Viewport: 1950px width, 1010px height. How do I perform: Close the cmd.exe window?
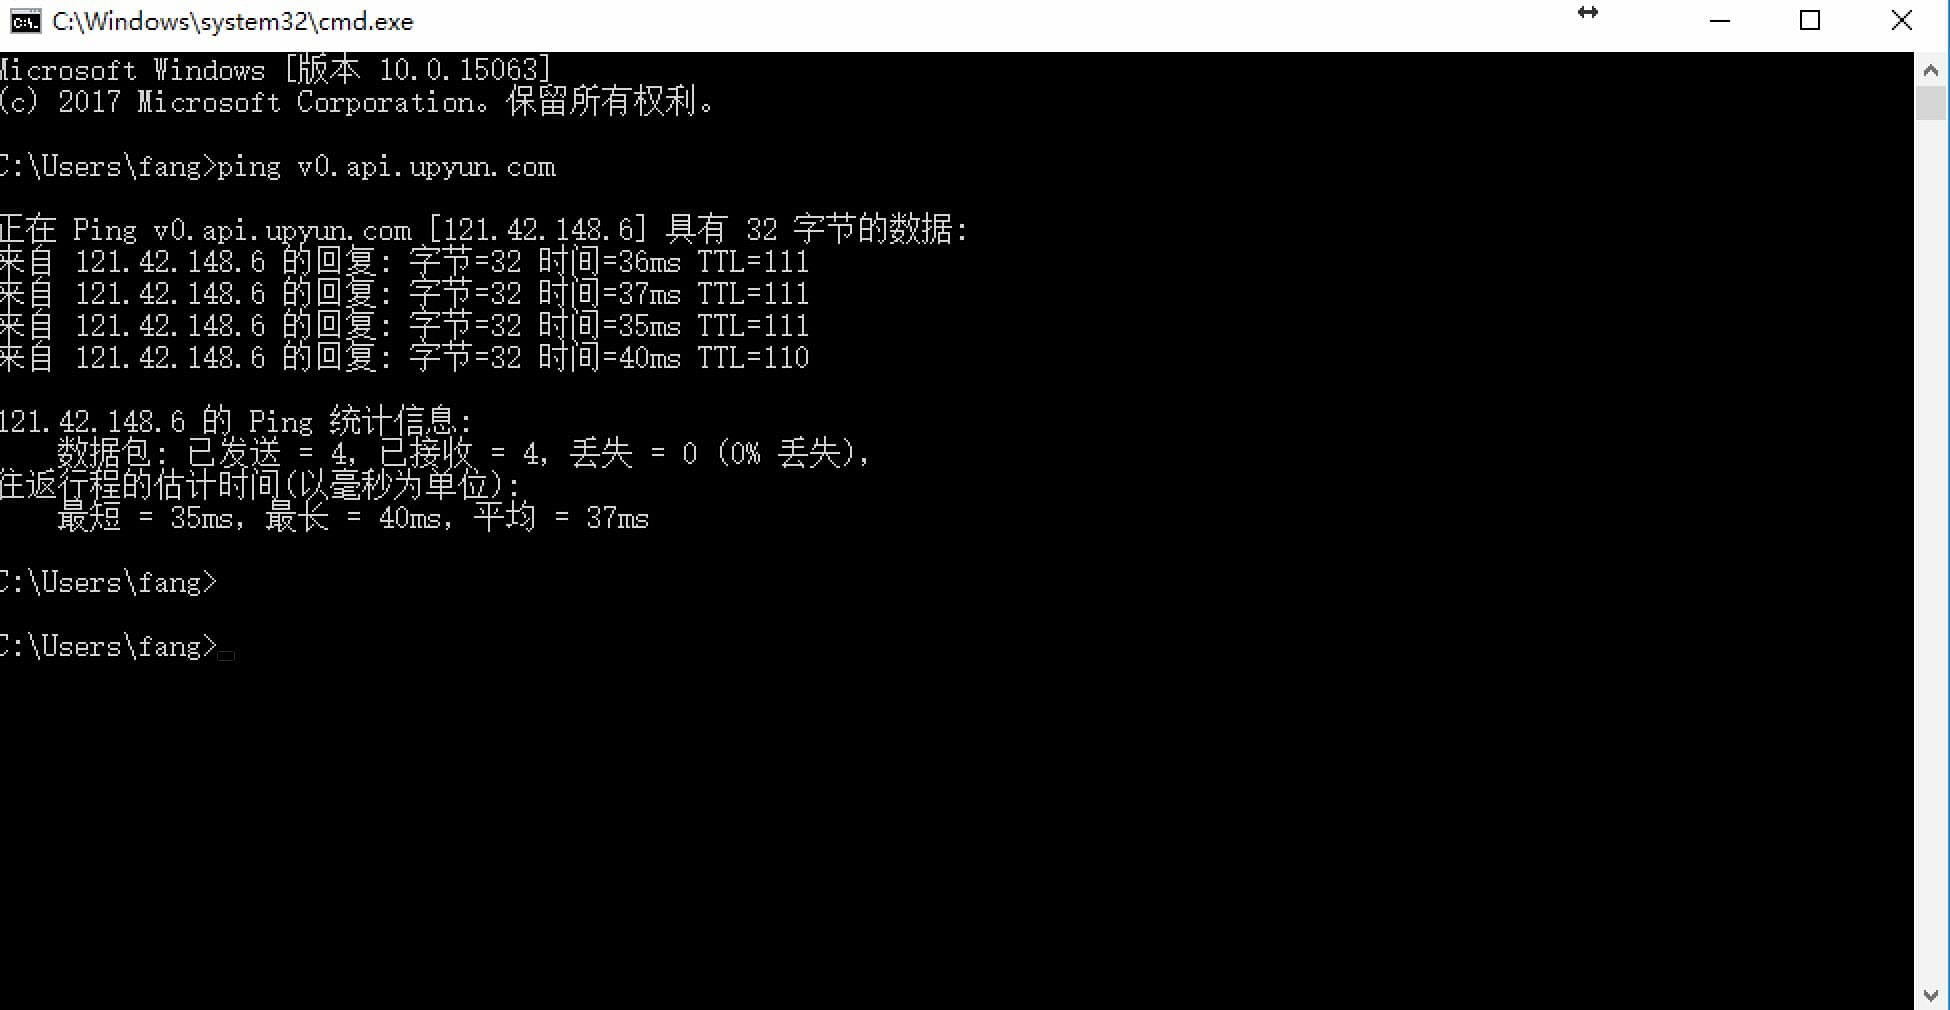(x=1902, y=21)
